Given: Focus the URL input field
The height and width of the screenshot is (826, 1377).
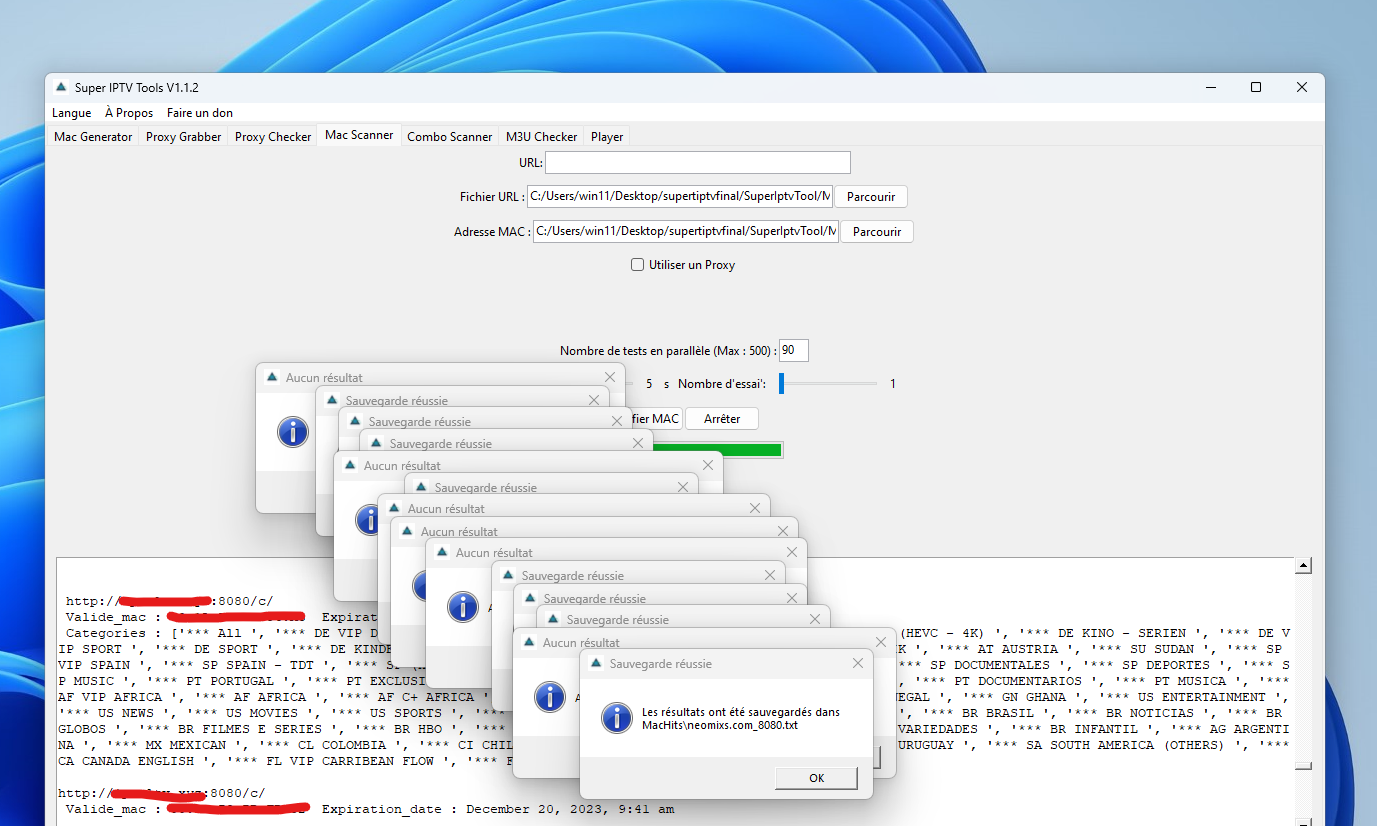Looking at the screenshot, I should [x=698, y=162].
